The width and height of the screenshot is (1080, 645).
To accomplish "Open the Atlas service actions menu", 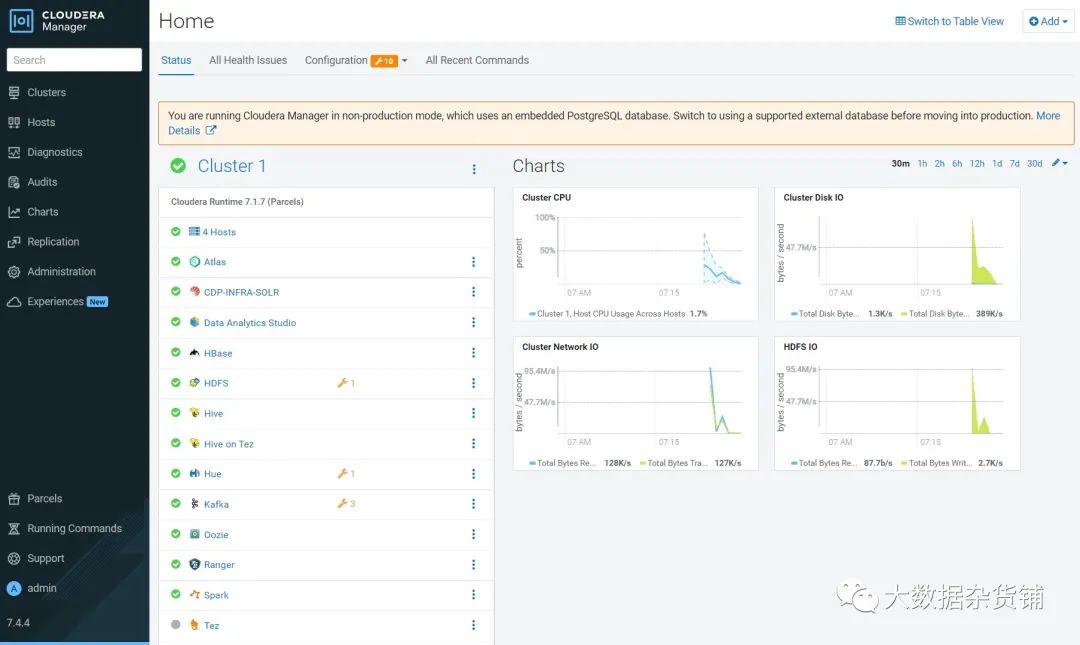I will 473,262.
